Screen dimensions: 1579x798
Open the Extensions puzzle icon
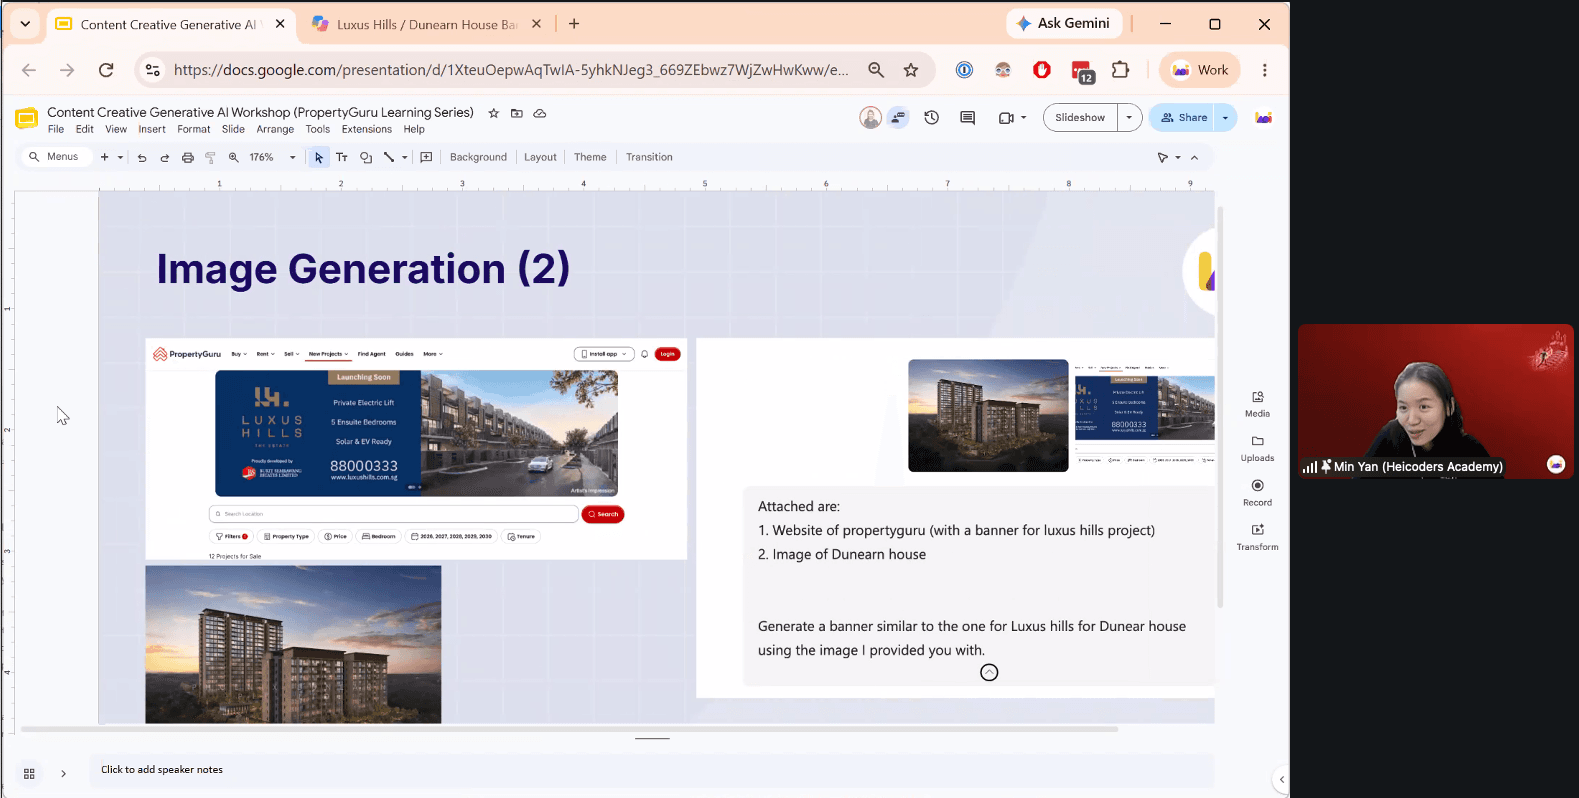pyautogui.click(x=1120, y=70)
